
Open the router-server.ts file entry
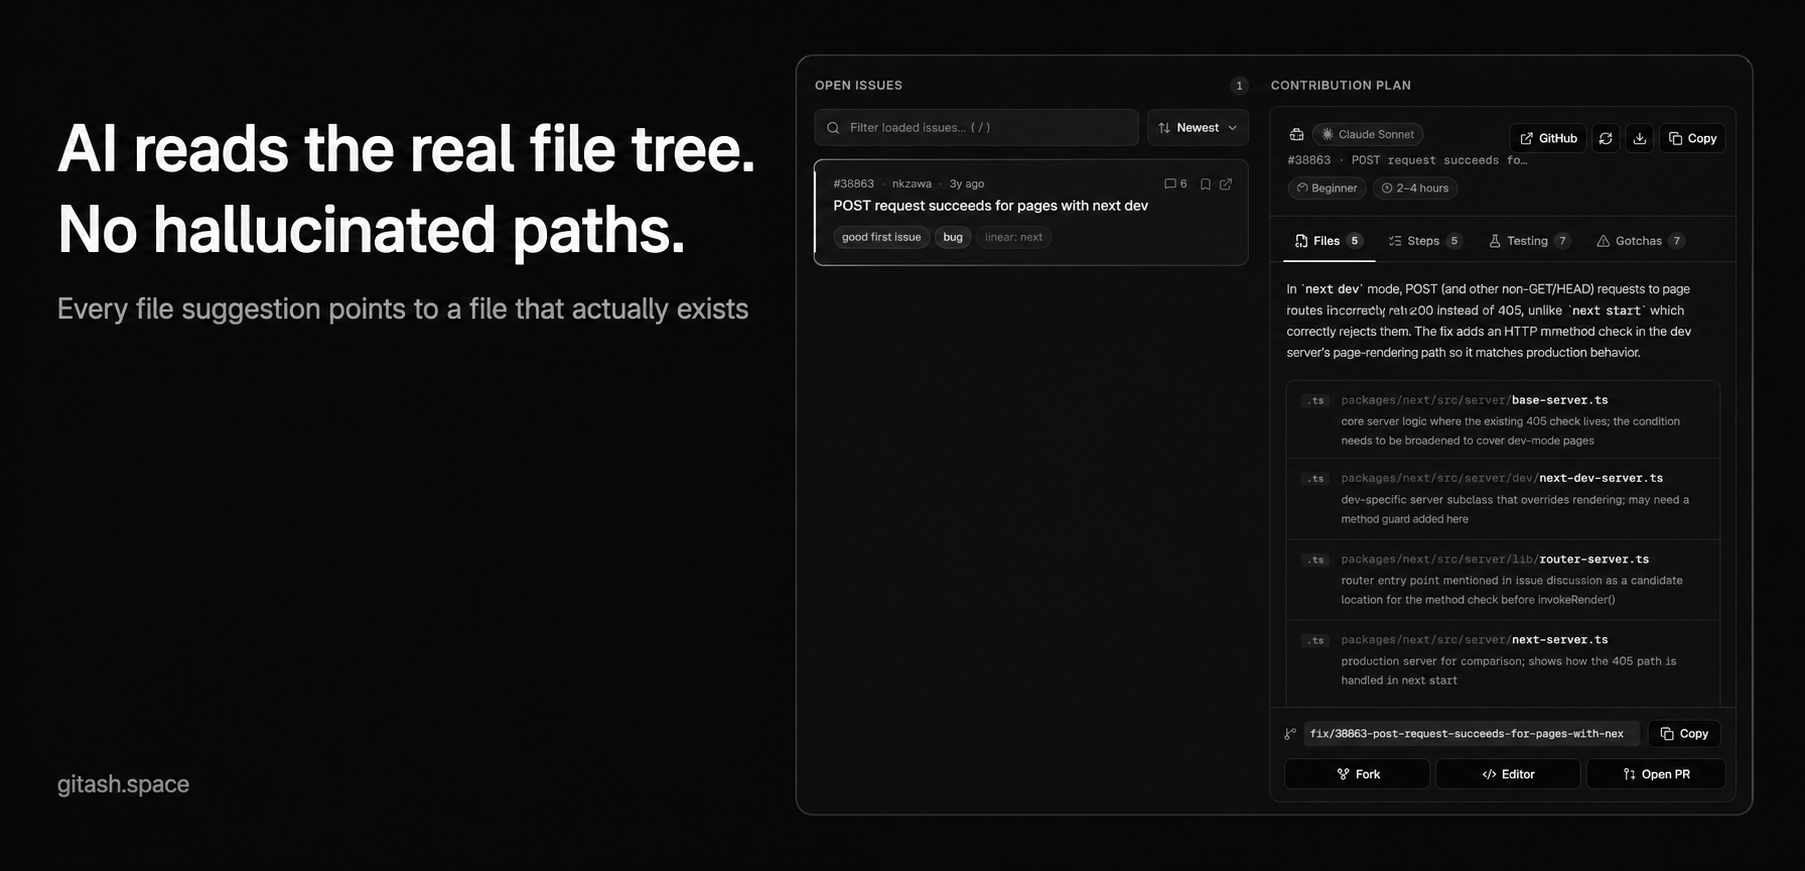pyautogui.click(x=1503, y=580)
